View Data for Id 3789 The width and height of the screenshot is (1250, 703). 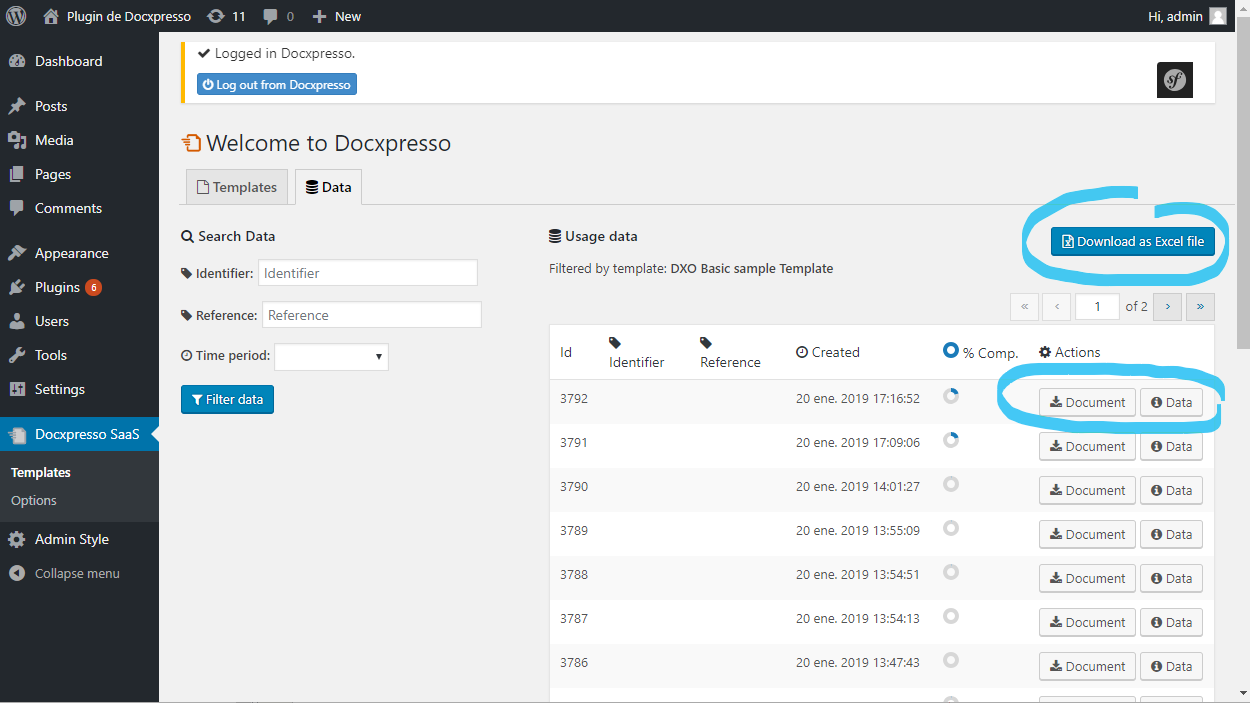pyautogui.click(x=1171, y=534)
